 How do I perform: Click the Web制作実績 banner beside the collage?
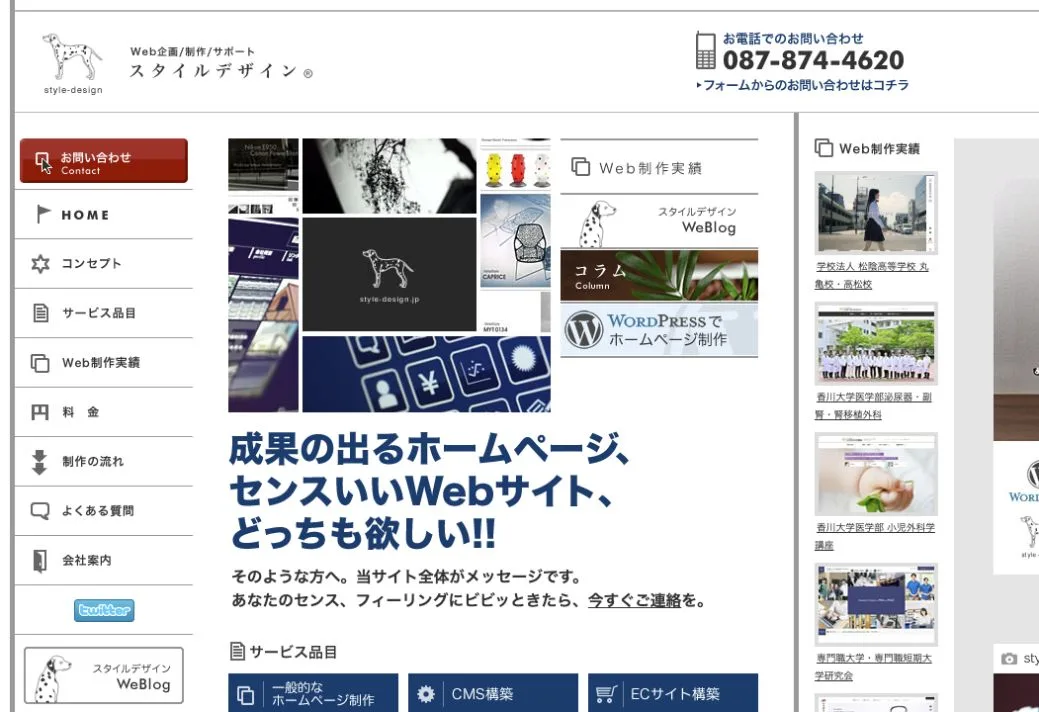[659, 167]
